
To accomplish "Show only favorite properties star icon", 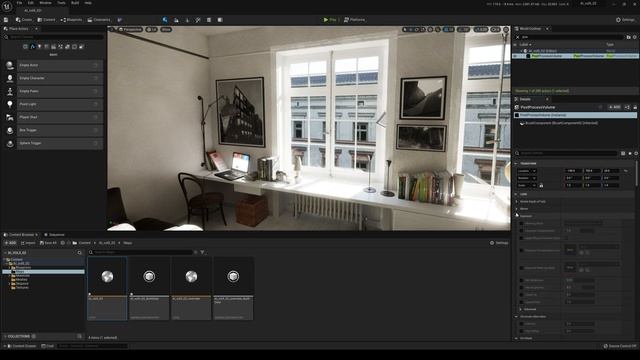I will (x=630, y=153).
